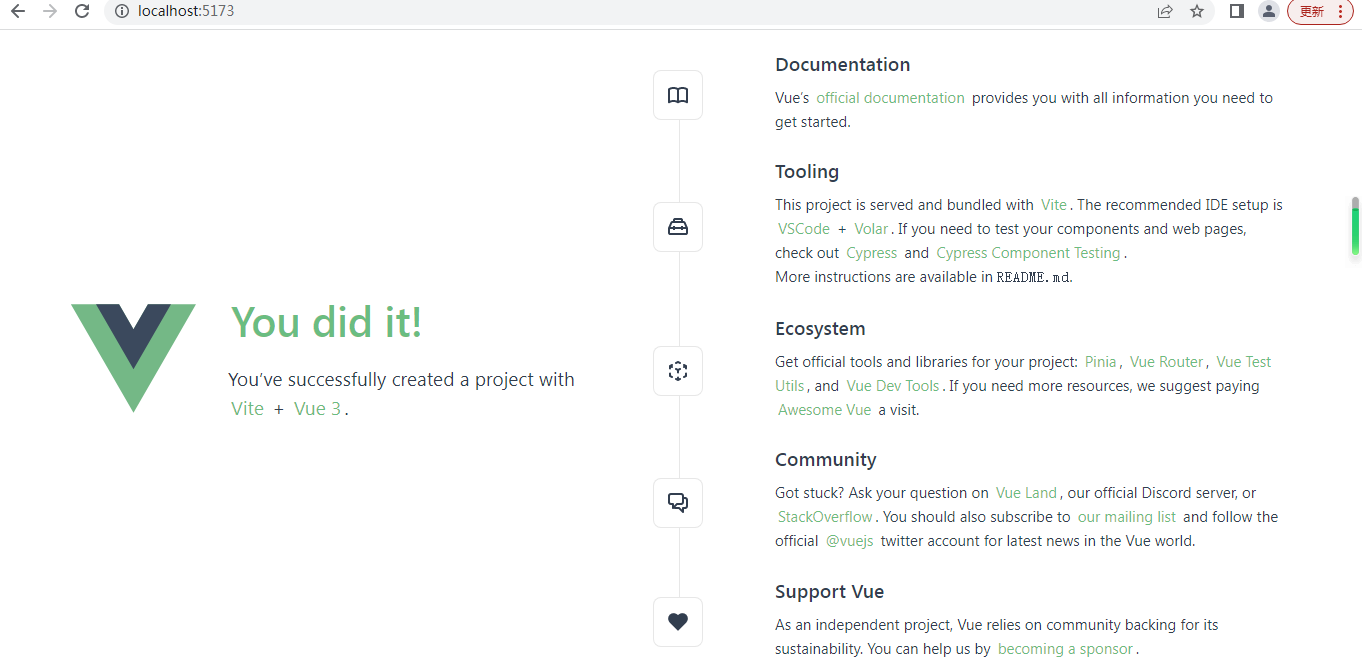Open the becoming a sponsor link
Viewport: 1362px width, 662px height.
pos(1065,649)
